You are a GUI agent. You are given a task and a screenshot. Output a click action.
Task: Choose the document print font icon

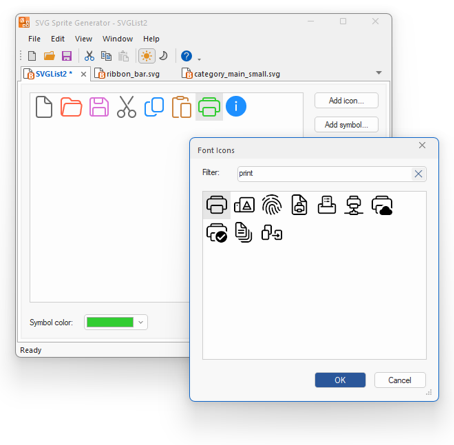pos(299,205)
